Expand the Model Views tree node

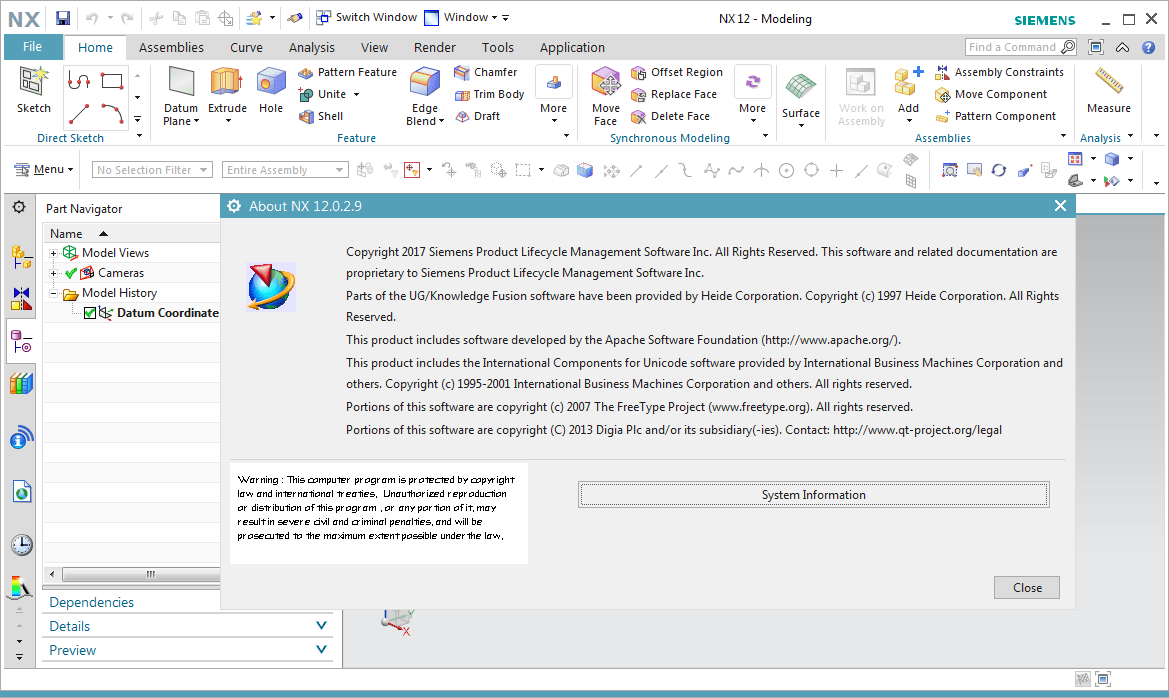[x=54, y=254]
